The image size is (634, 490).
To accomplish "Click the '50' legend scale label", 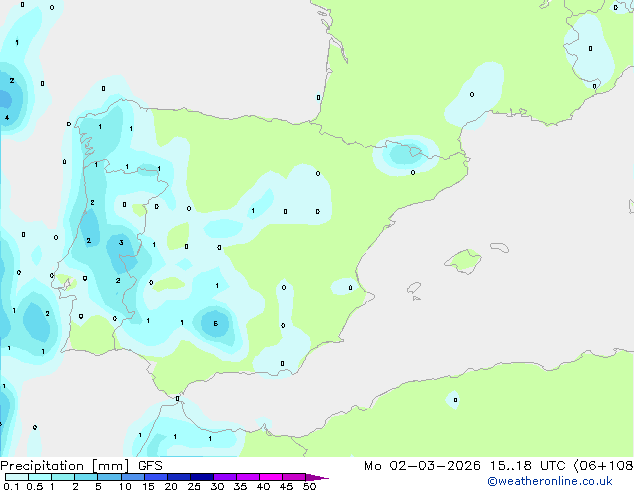I will pos(309,486).
